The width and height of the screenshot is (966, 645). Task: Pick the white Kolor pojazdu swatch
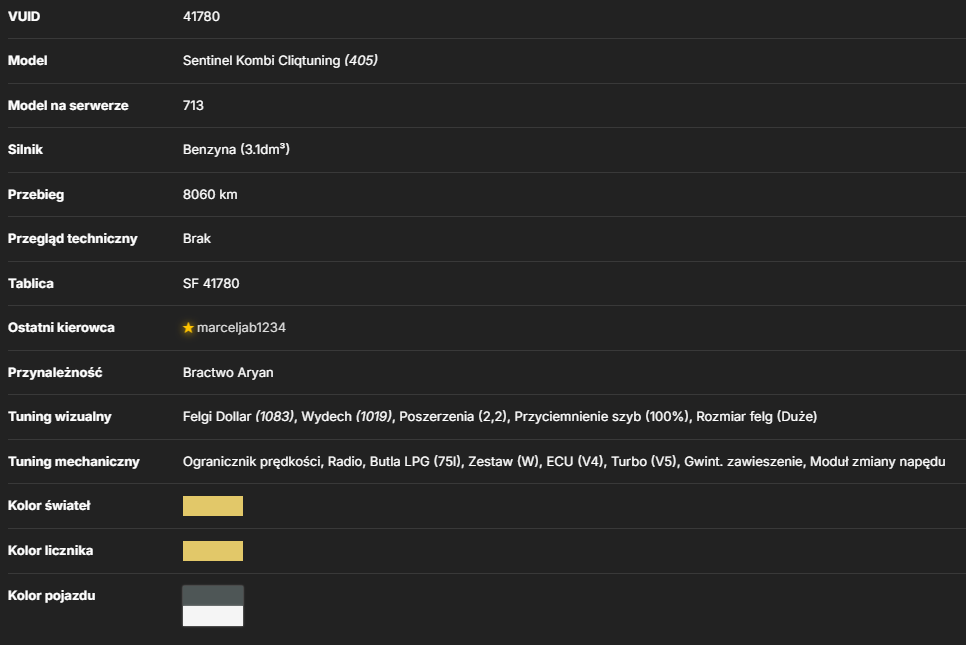213,616
